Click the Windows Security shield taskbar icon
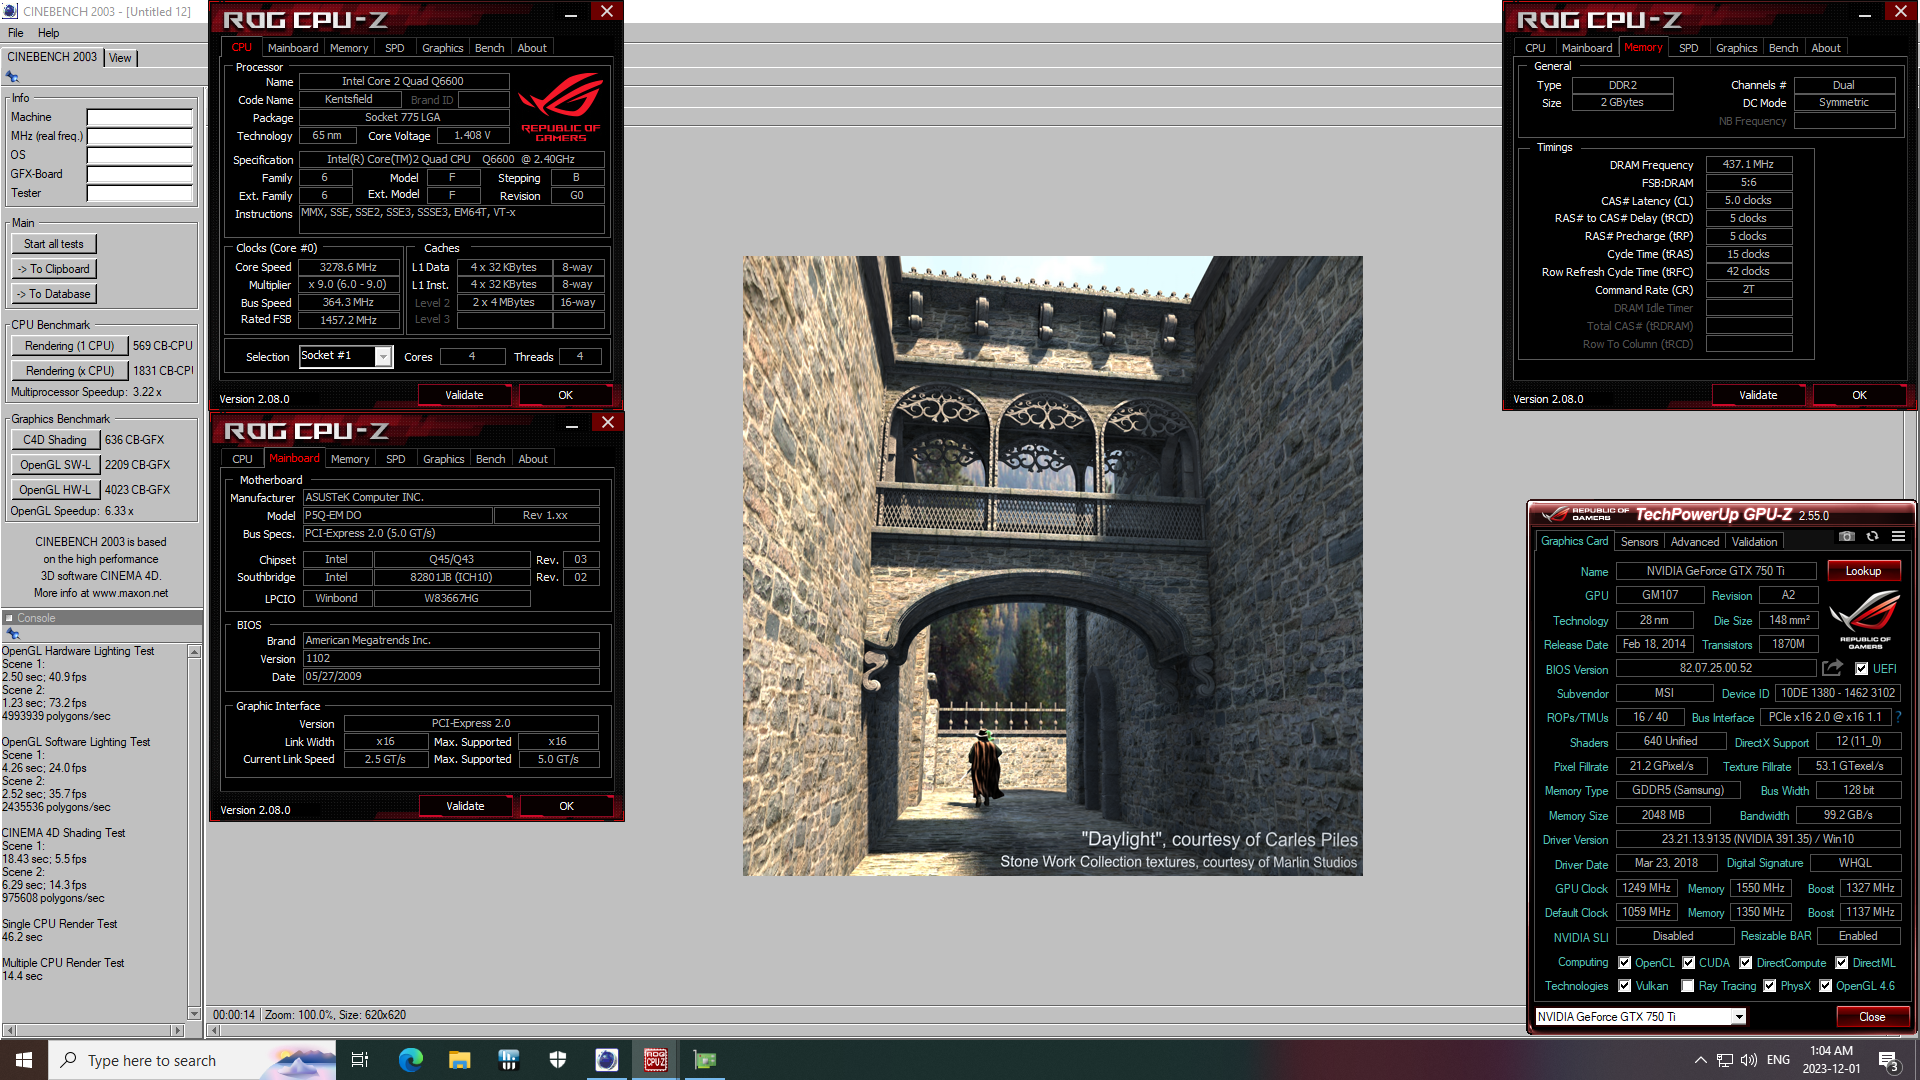 click(x=557, y=1060)
